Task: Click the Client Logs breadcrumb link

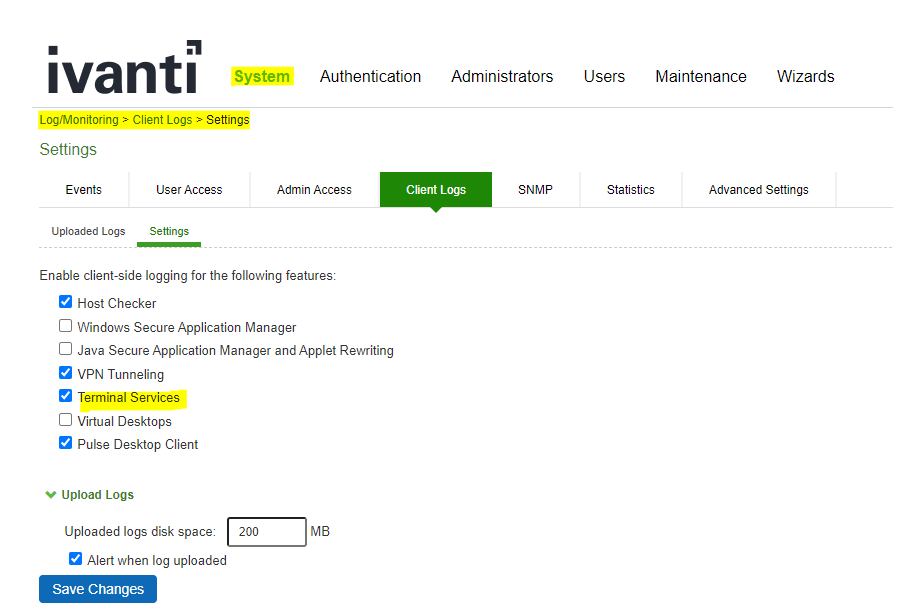Action: click(x=162, y=120)
